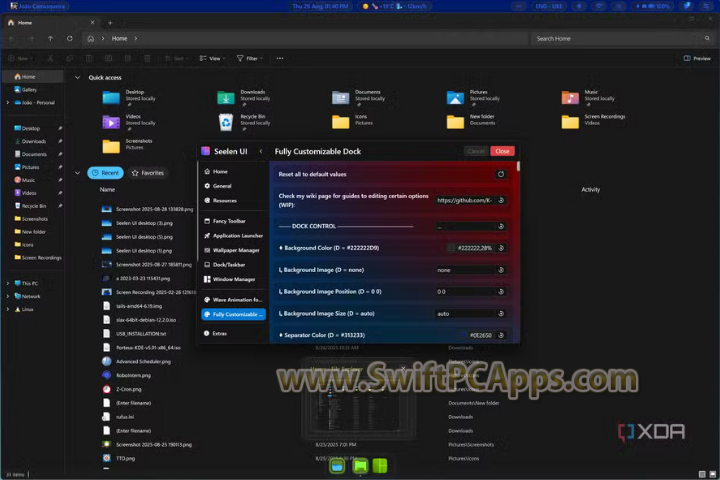
Task: Open the View dropdown in Explorer toolbar
Action: tap(213, 58)
